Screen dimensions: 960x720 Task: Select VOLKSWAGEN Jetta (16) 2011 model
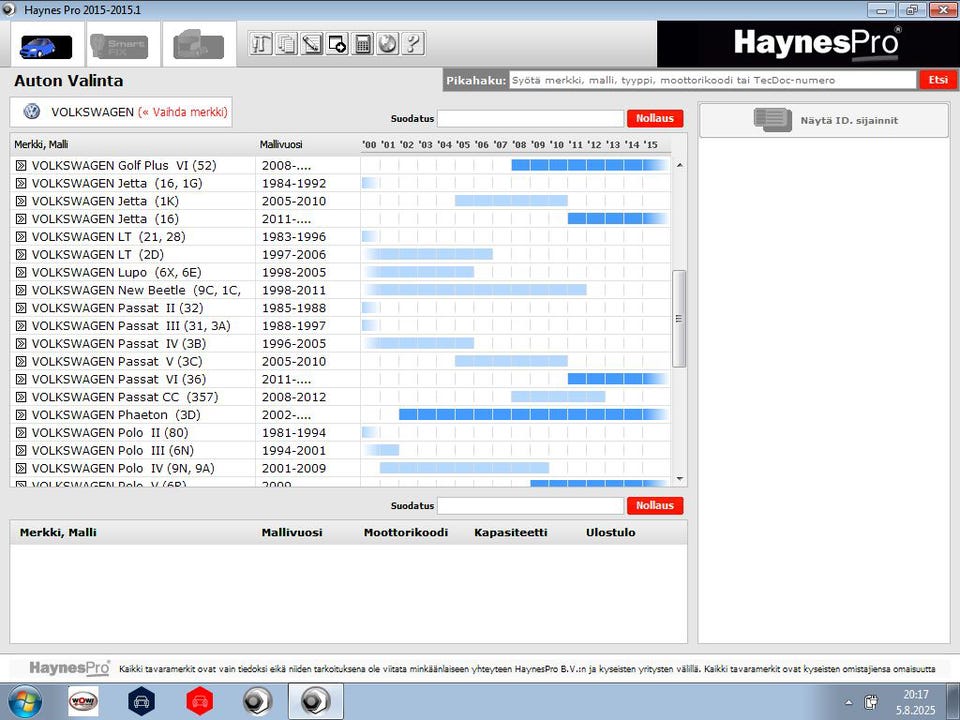click(105, 219)
